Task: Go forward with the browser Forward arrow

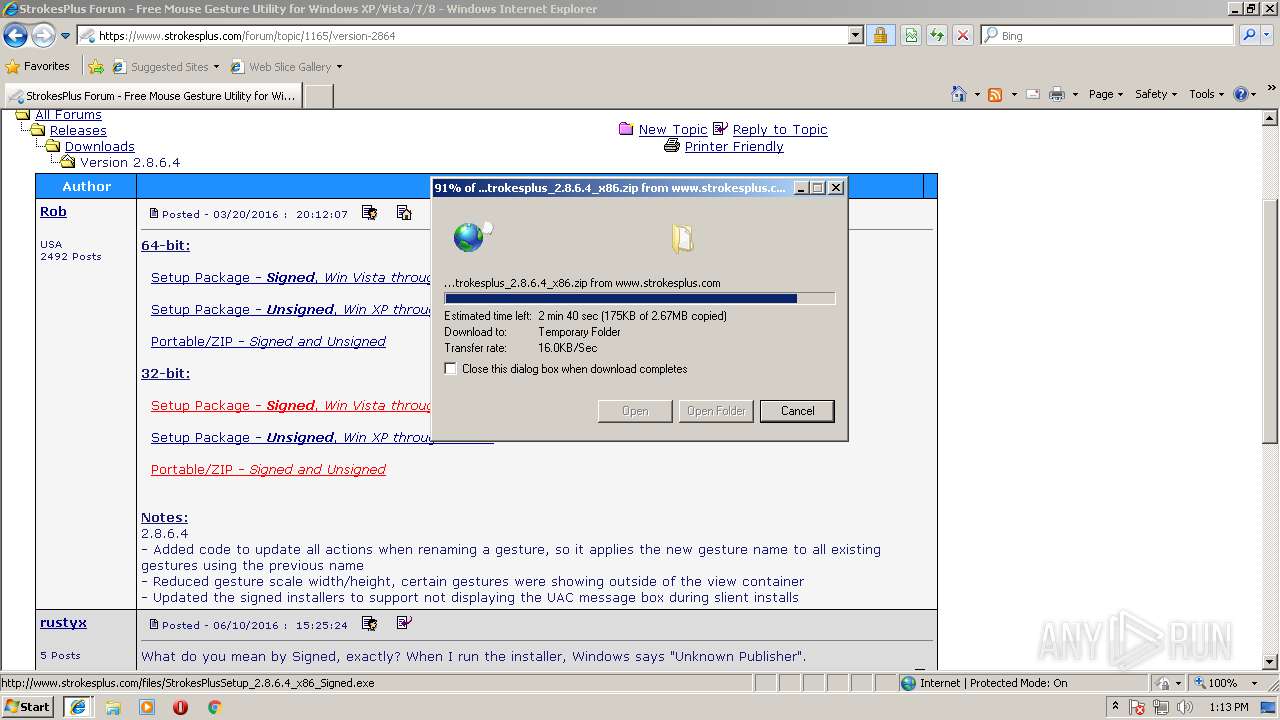Action: point(43,36)
